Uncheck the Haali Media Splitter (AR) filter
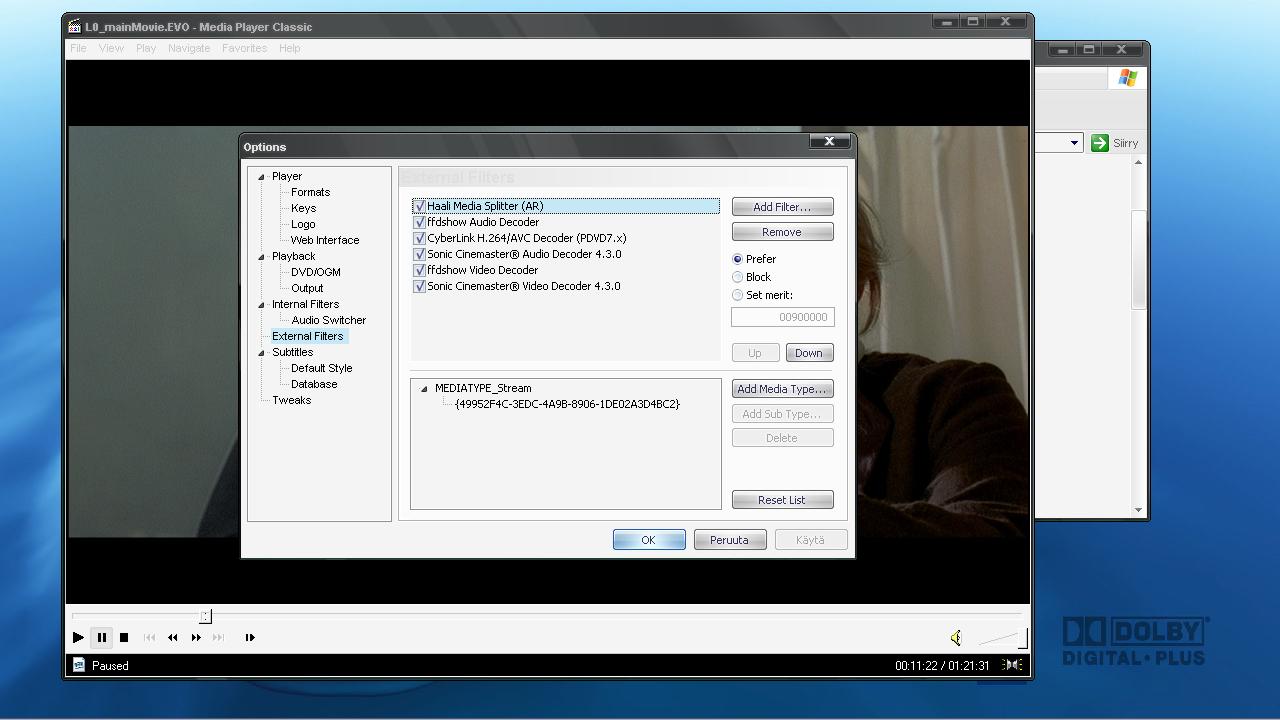The height and width of the screenshot is (720, 1280). coord(419,206)
